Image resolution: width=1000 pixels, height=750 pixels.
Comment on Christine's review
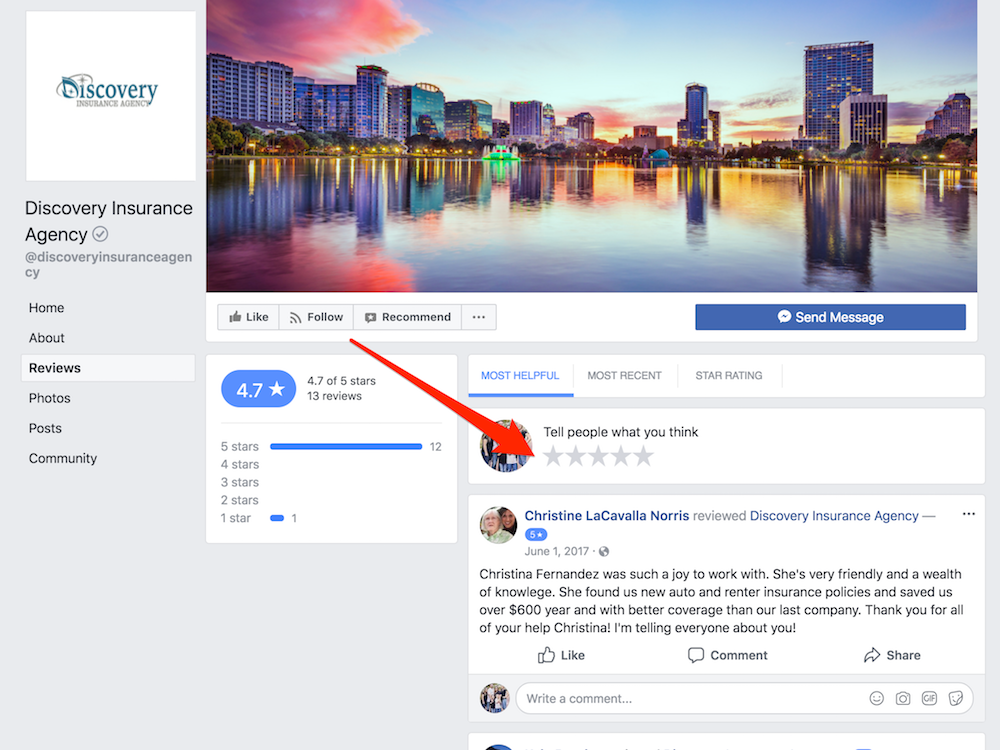tap(728, 655)
